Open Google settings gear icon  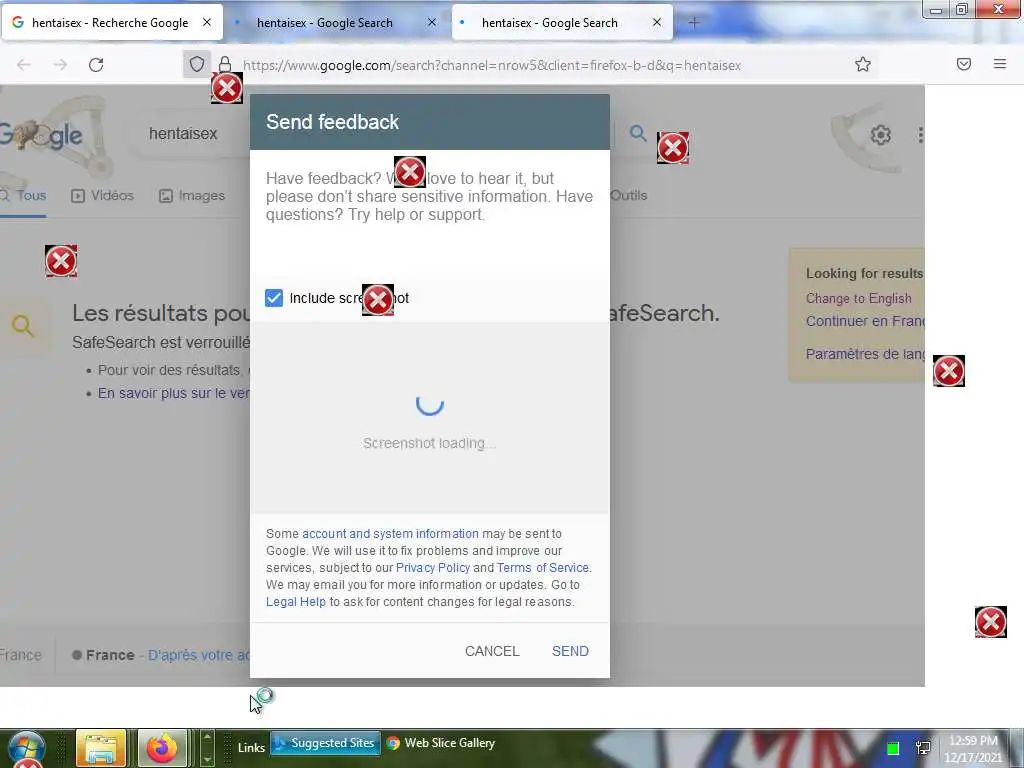click(x=880, y=135)
